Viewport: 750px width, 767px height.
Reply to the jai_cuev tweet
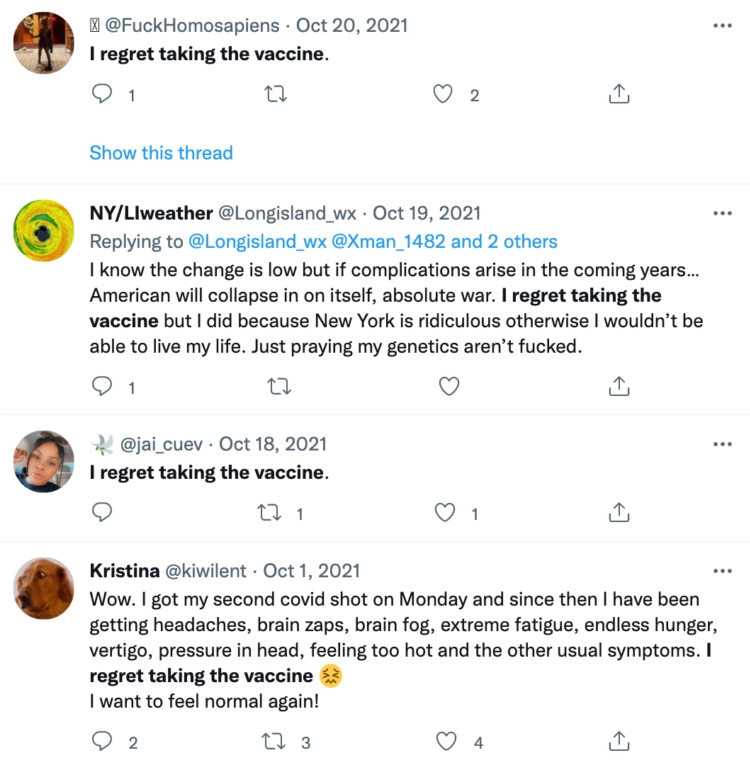pos(102,513)
